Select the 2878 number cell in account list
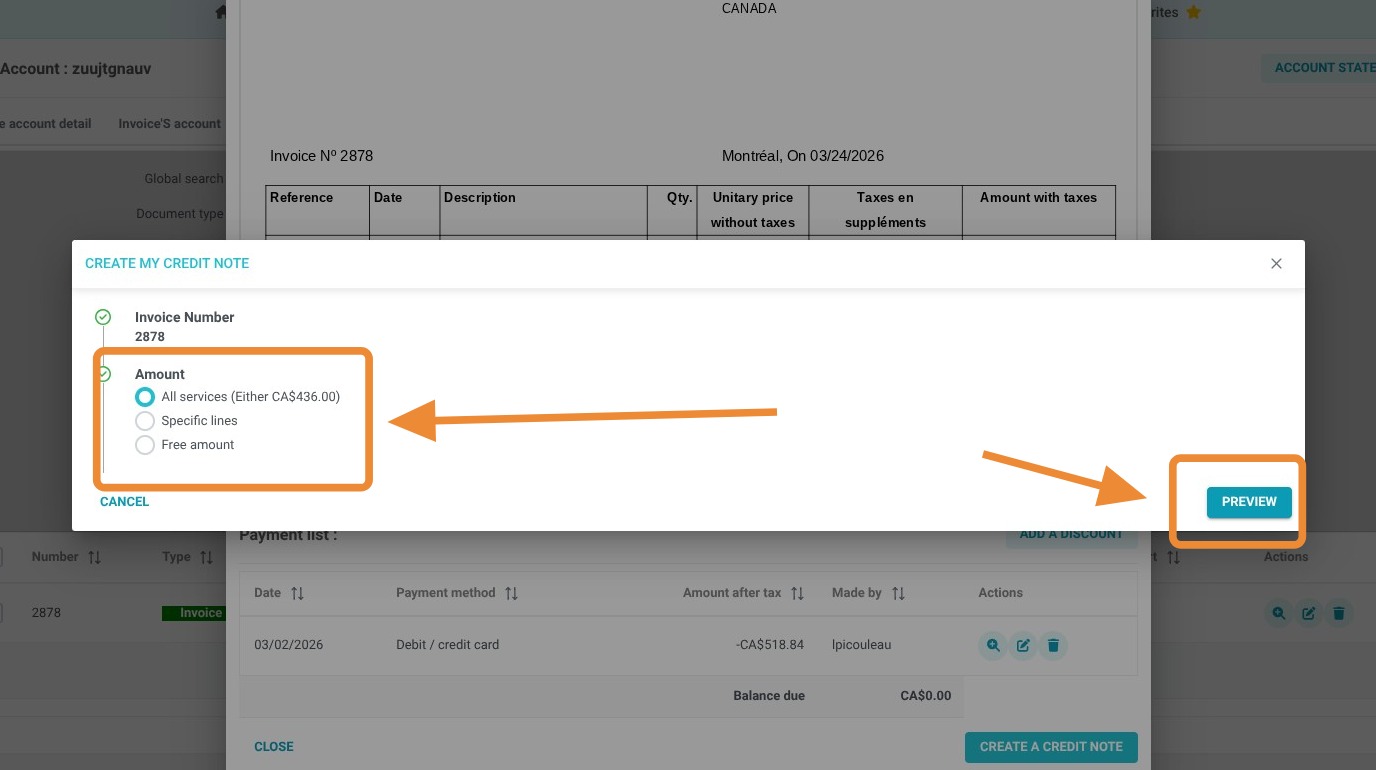 [x=46, y=613]
